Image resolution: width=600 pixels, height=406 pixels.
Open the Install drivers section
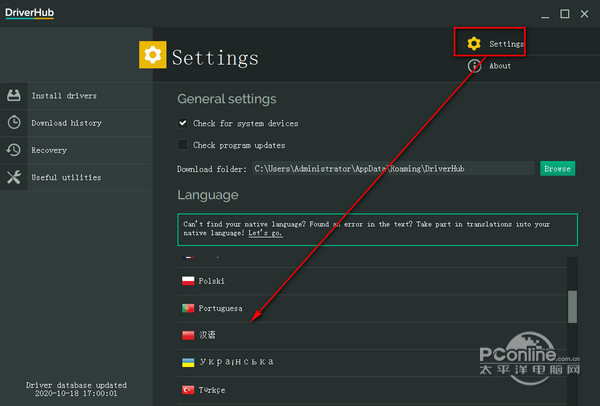pos(64,96)
